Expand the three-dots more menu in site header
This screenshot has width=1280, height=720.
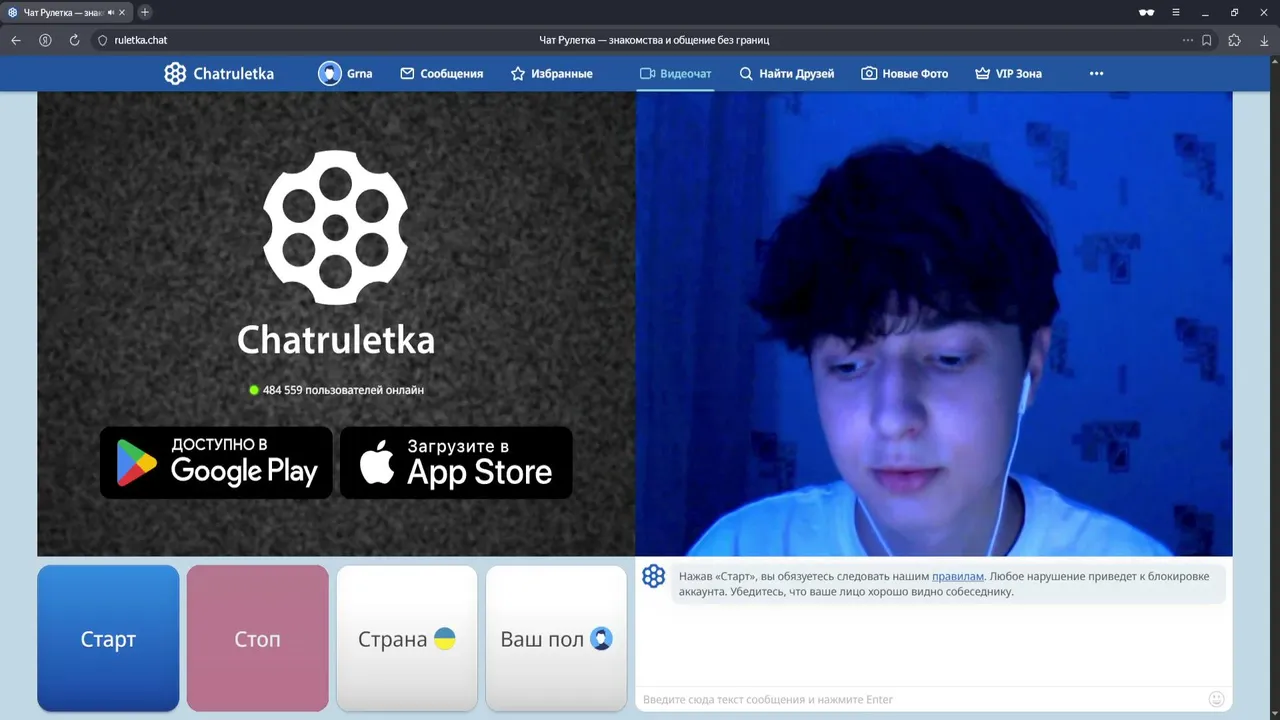1096,73
